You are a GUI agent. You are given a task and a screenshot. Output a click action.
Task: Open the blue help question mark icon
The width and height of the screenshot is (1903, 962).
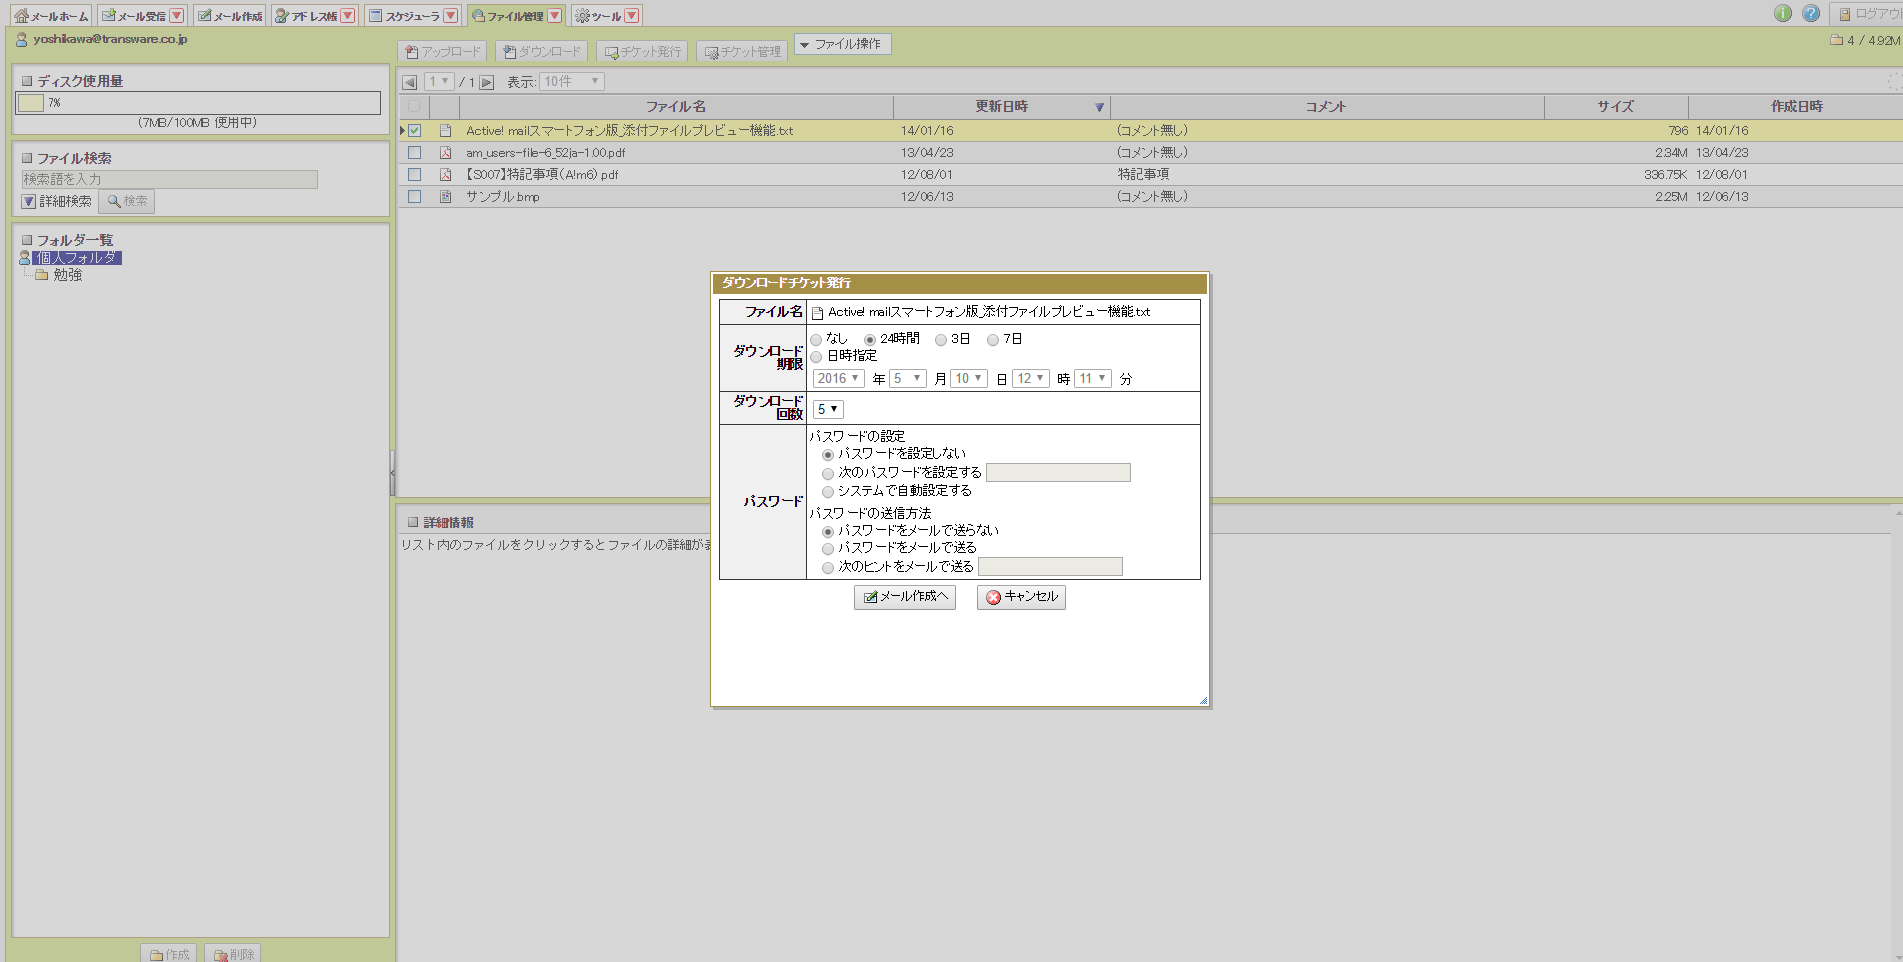tap(1810, 14)
